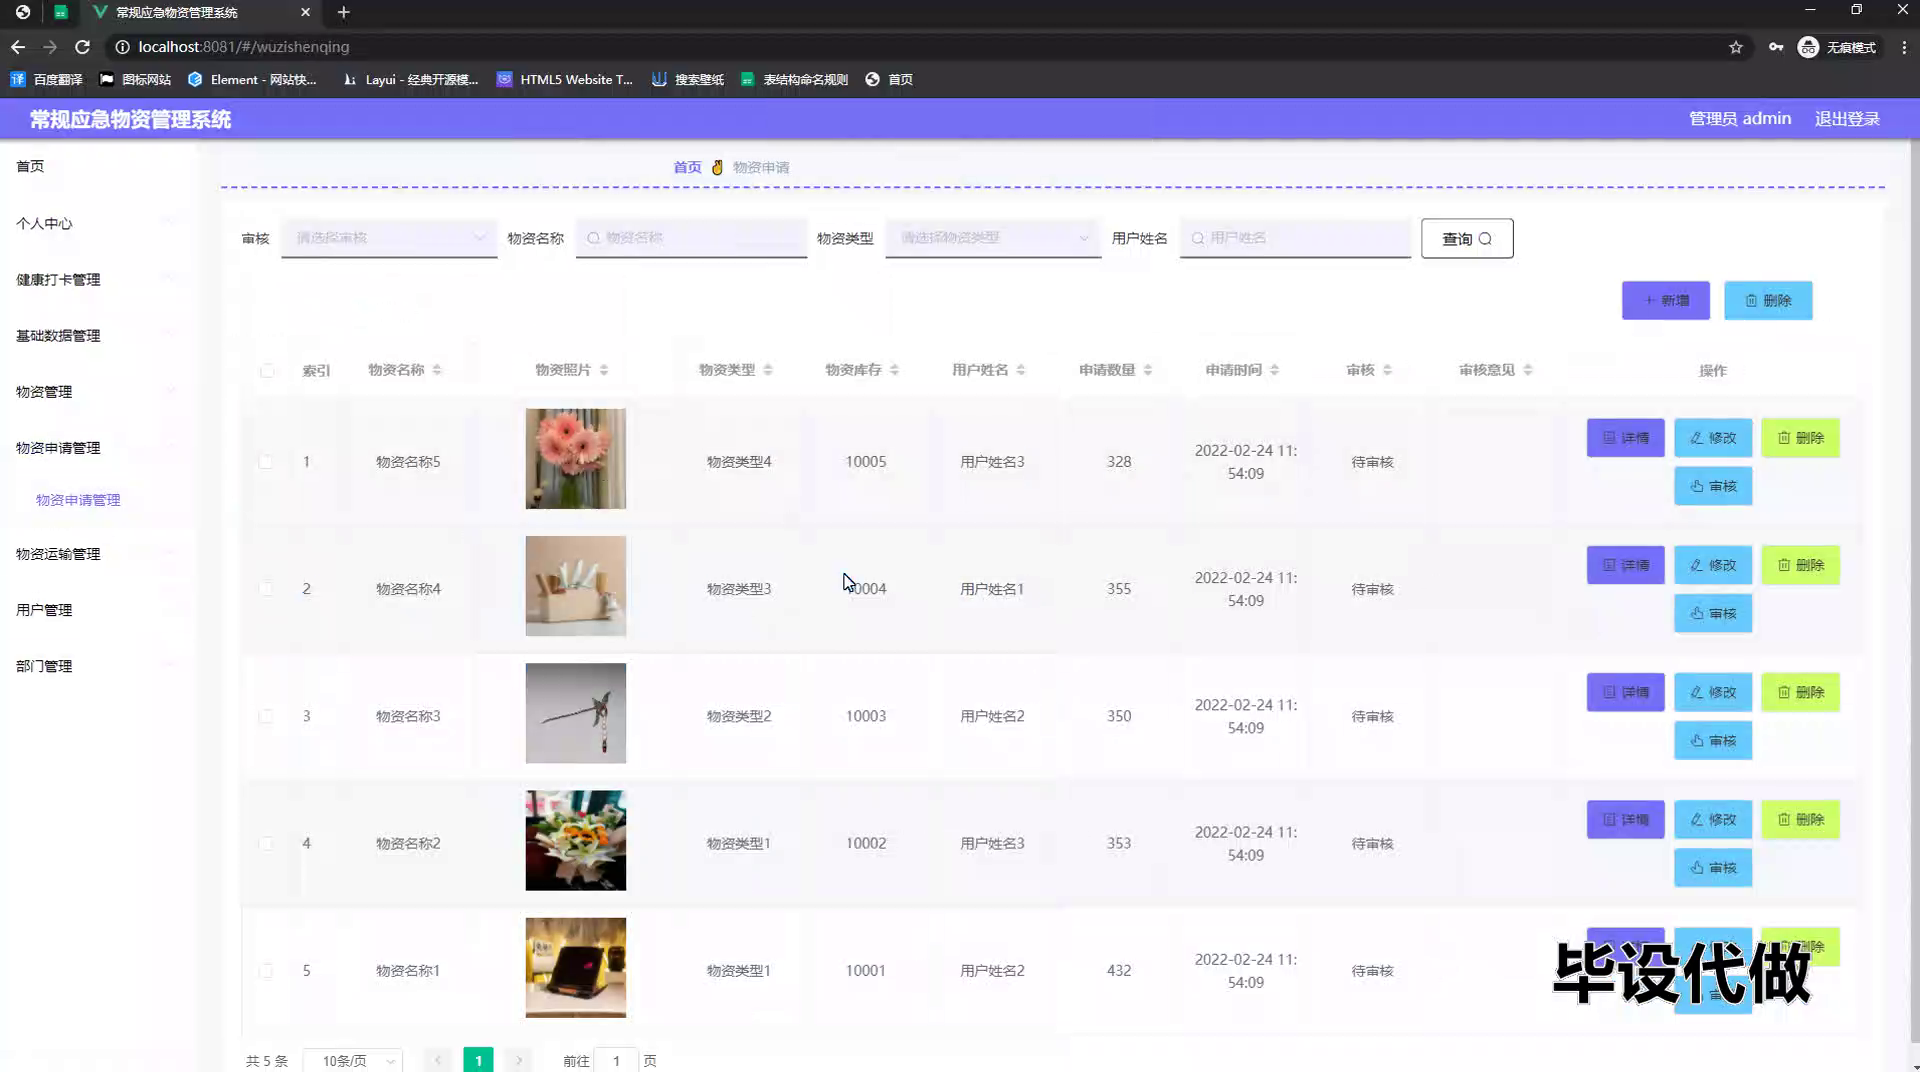Open 百度翻译 bookmark
The width and height of the screenshot is (1920, 1072).
coord(46,79)
